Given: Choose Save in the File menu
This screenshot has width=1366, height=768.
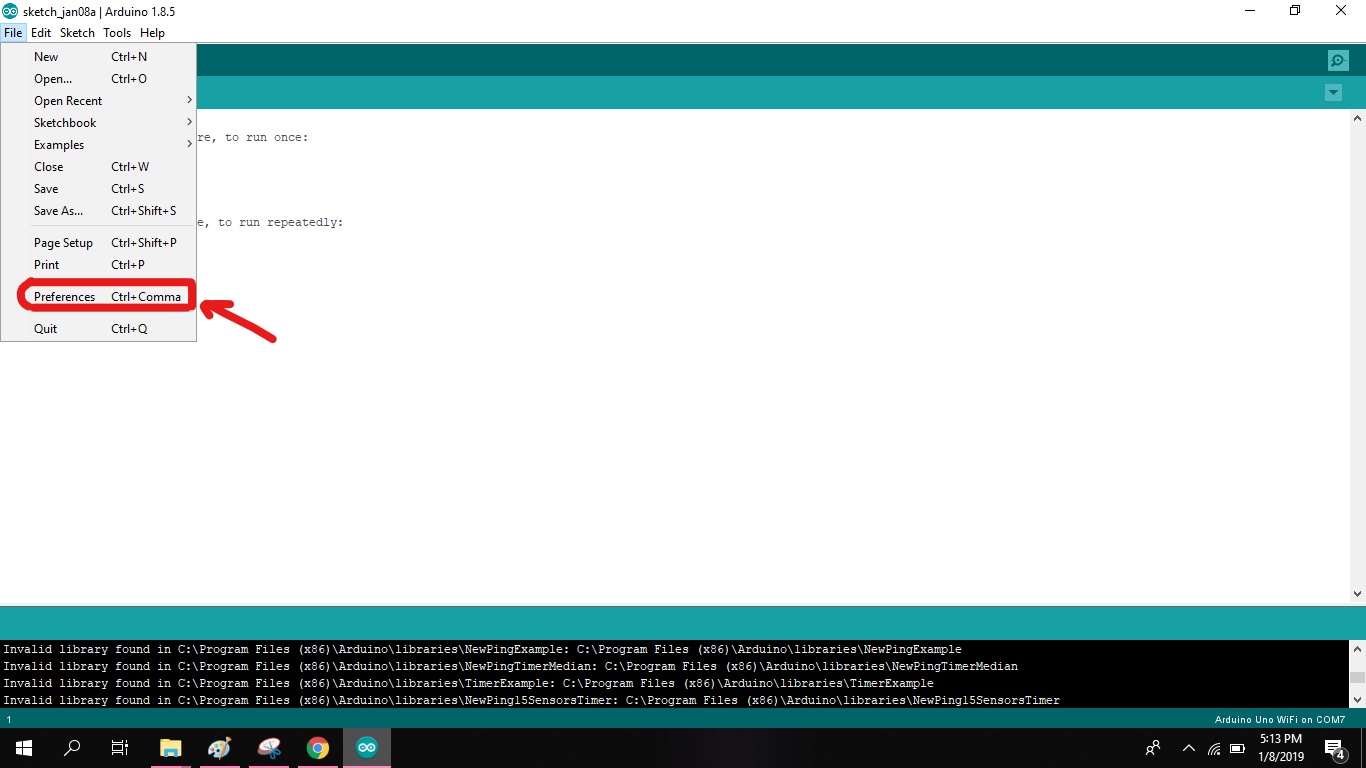Looking at the screenshot, I should tap(98, 189).
